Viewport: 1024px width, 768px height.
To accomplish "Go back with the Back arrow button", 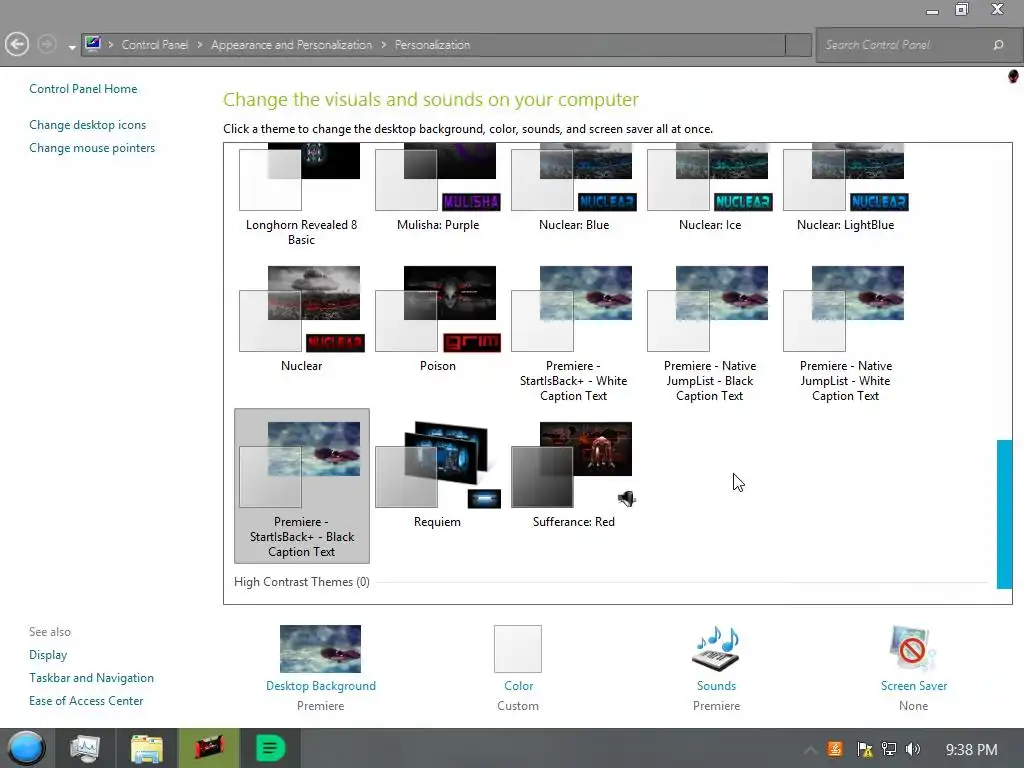I will 17,44.
